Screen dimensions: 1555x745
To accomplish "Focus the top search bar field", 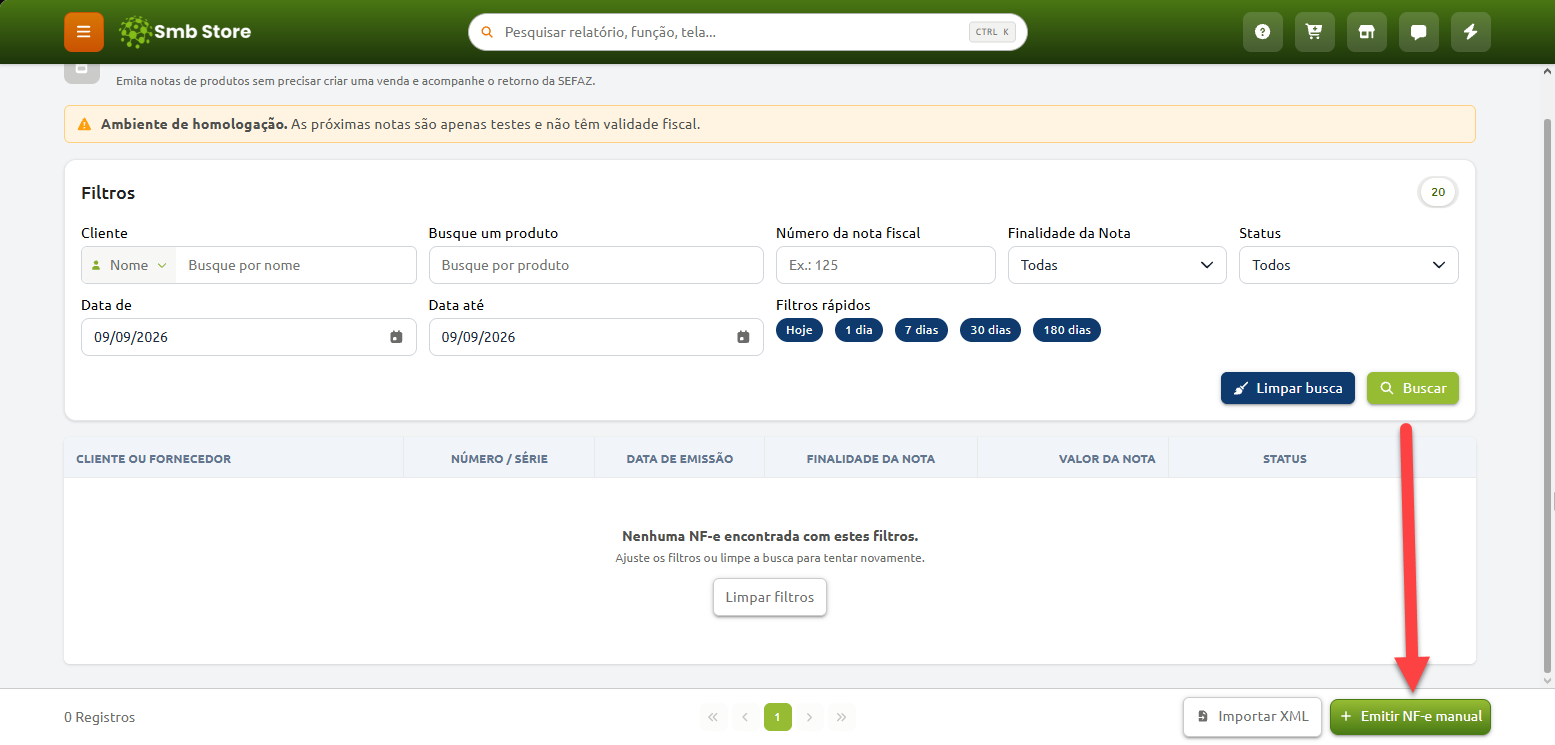I will (748, 32).
